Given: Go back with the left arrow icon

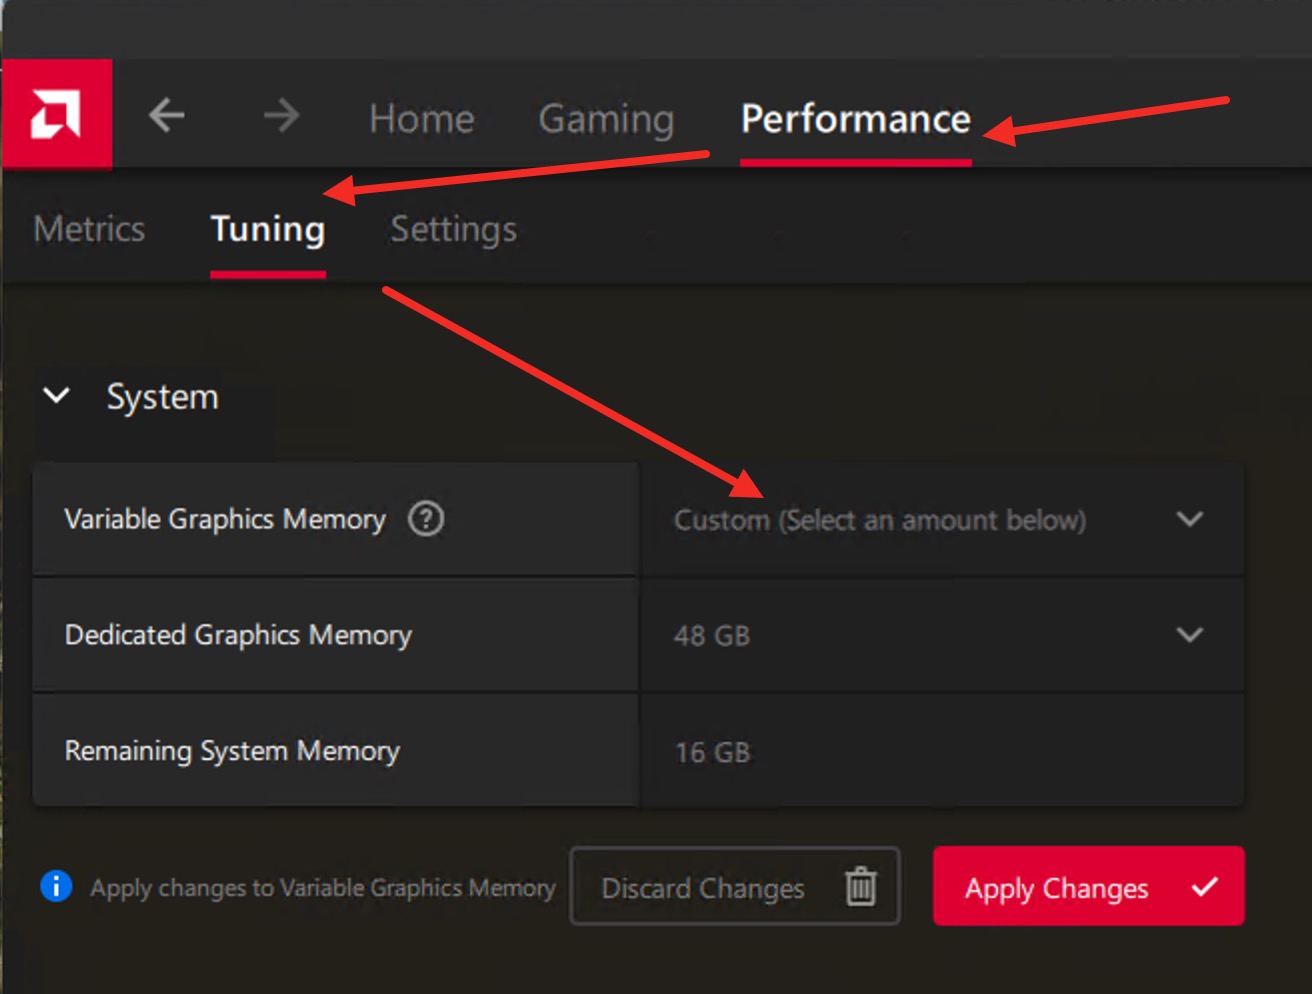Looking at the screenshot, I should tap(167, 116).
